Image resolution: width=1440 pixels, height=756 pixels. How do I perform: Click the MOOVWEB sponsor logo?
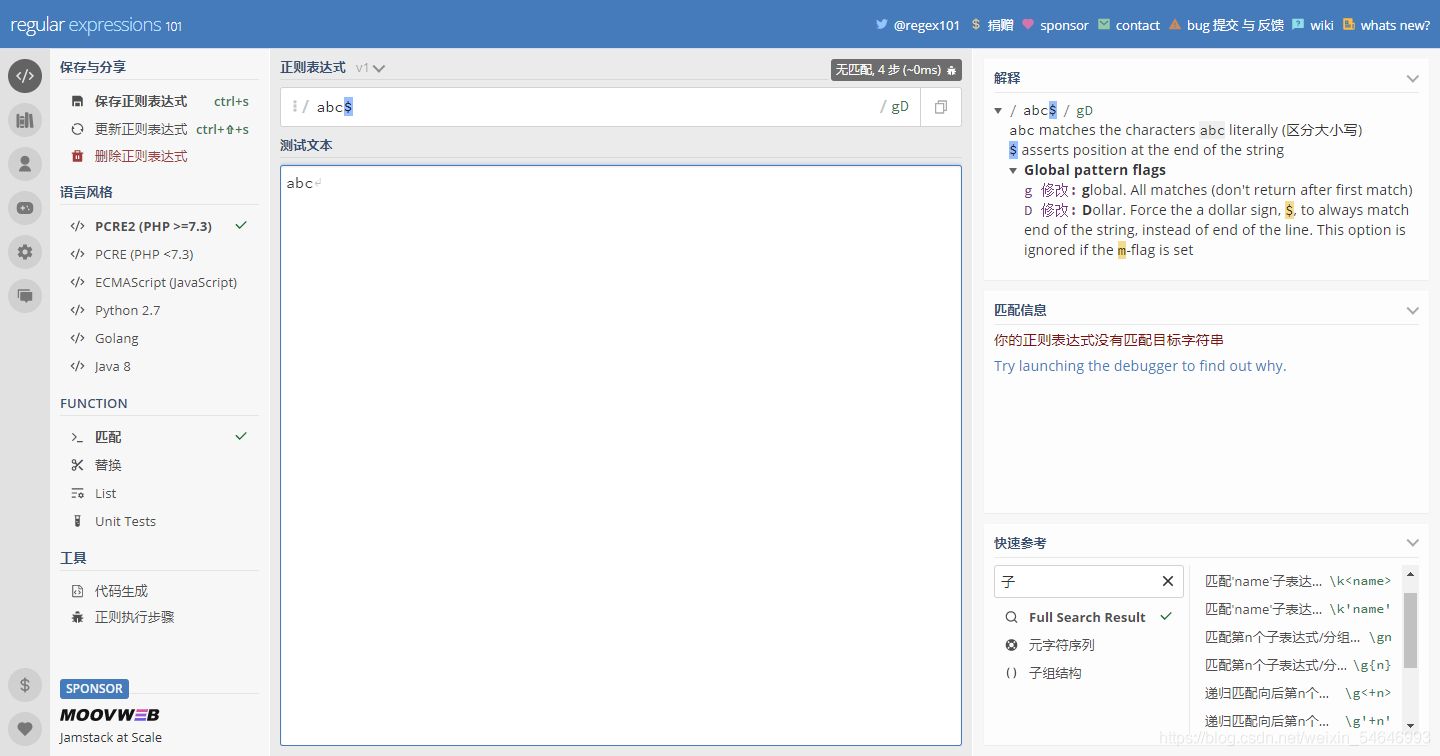[109, 715]
